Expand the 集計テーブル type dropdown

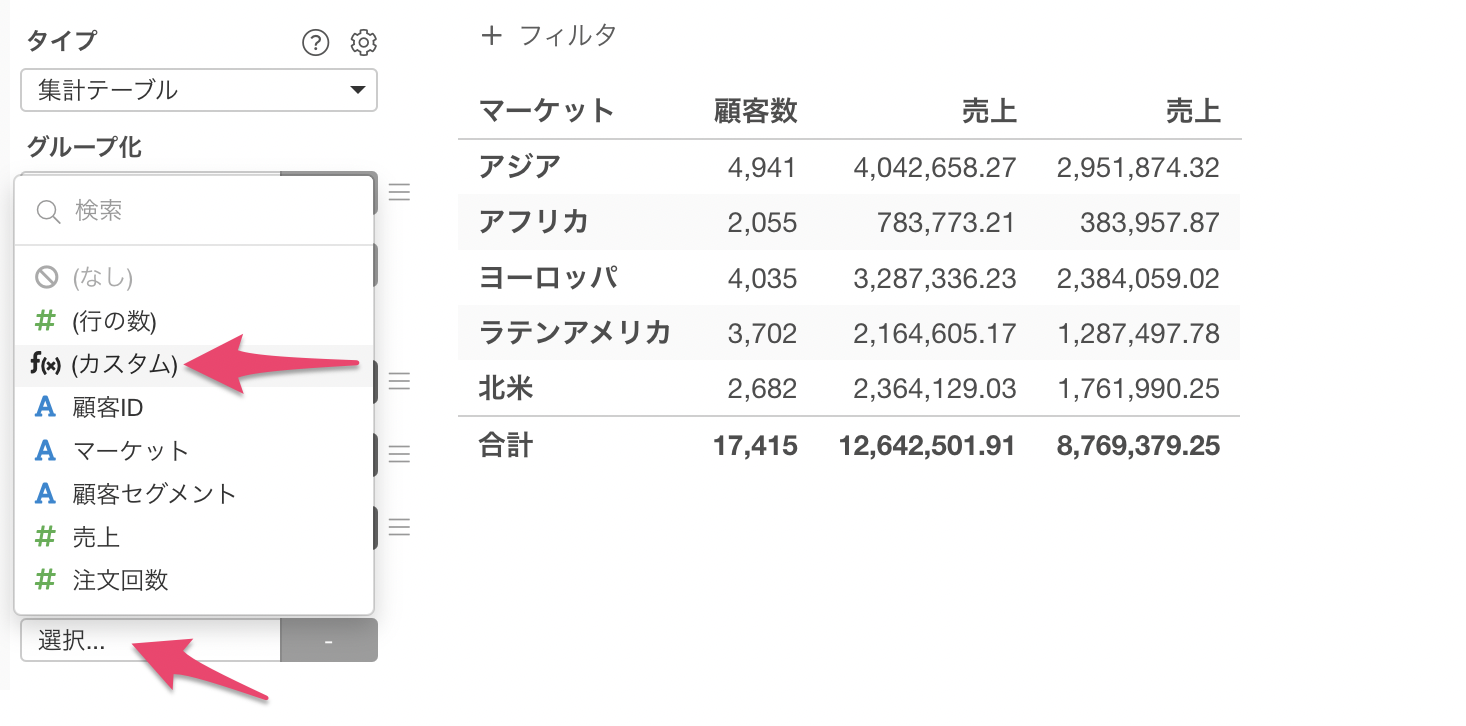[199, 90]
